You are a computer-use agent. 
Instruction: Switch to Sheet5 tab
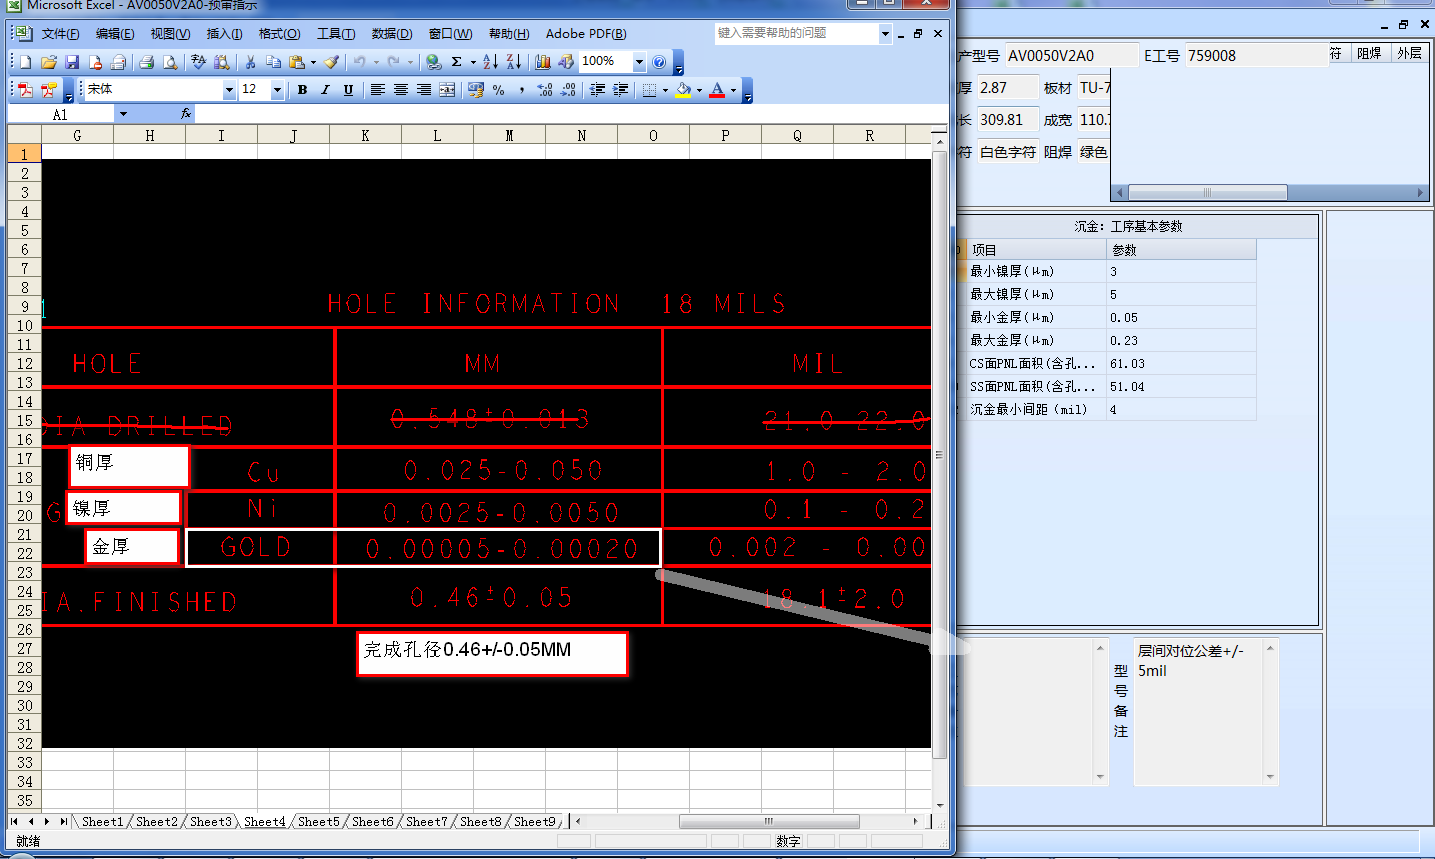pyautogui.click(x=318, y=821)
